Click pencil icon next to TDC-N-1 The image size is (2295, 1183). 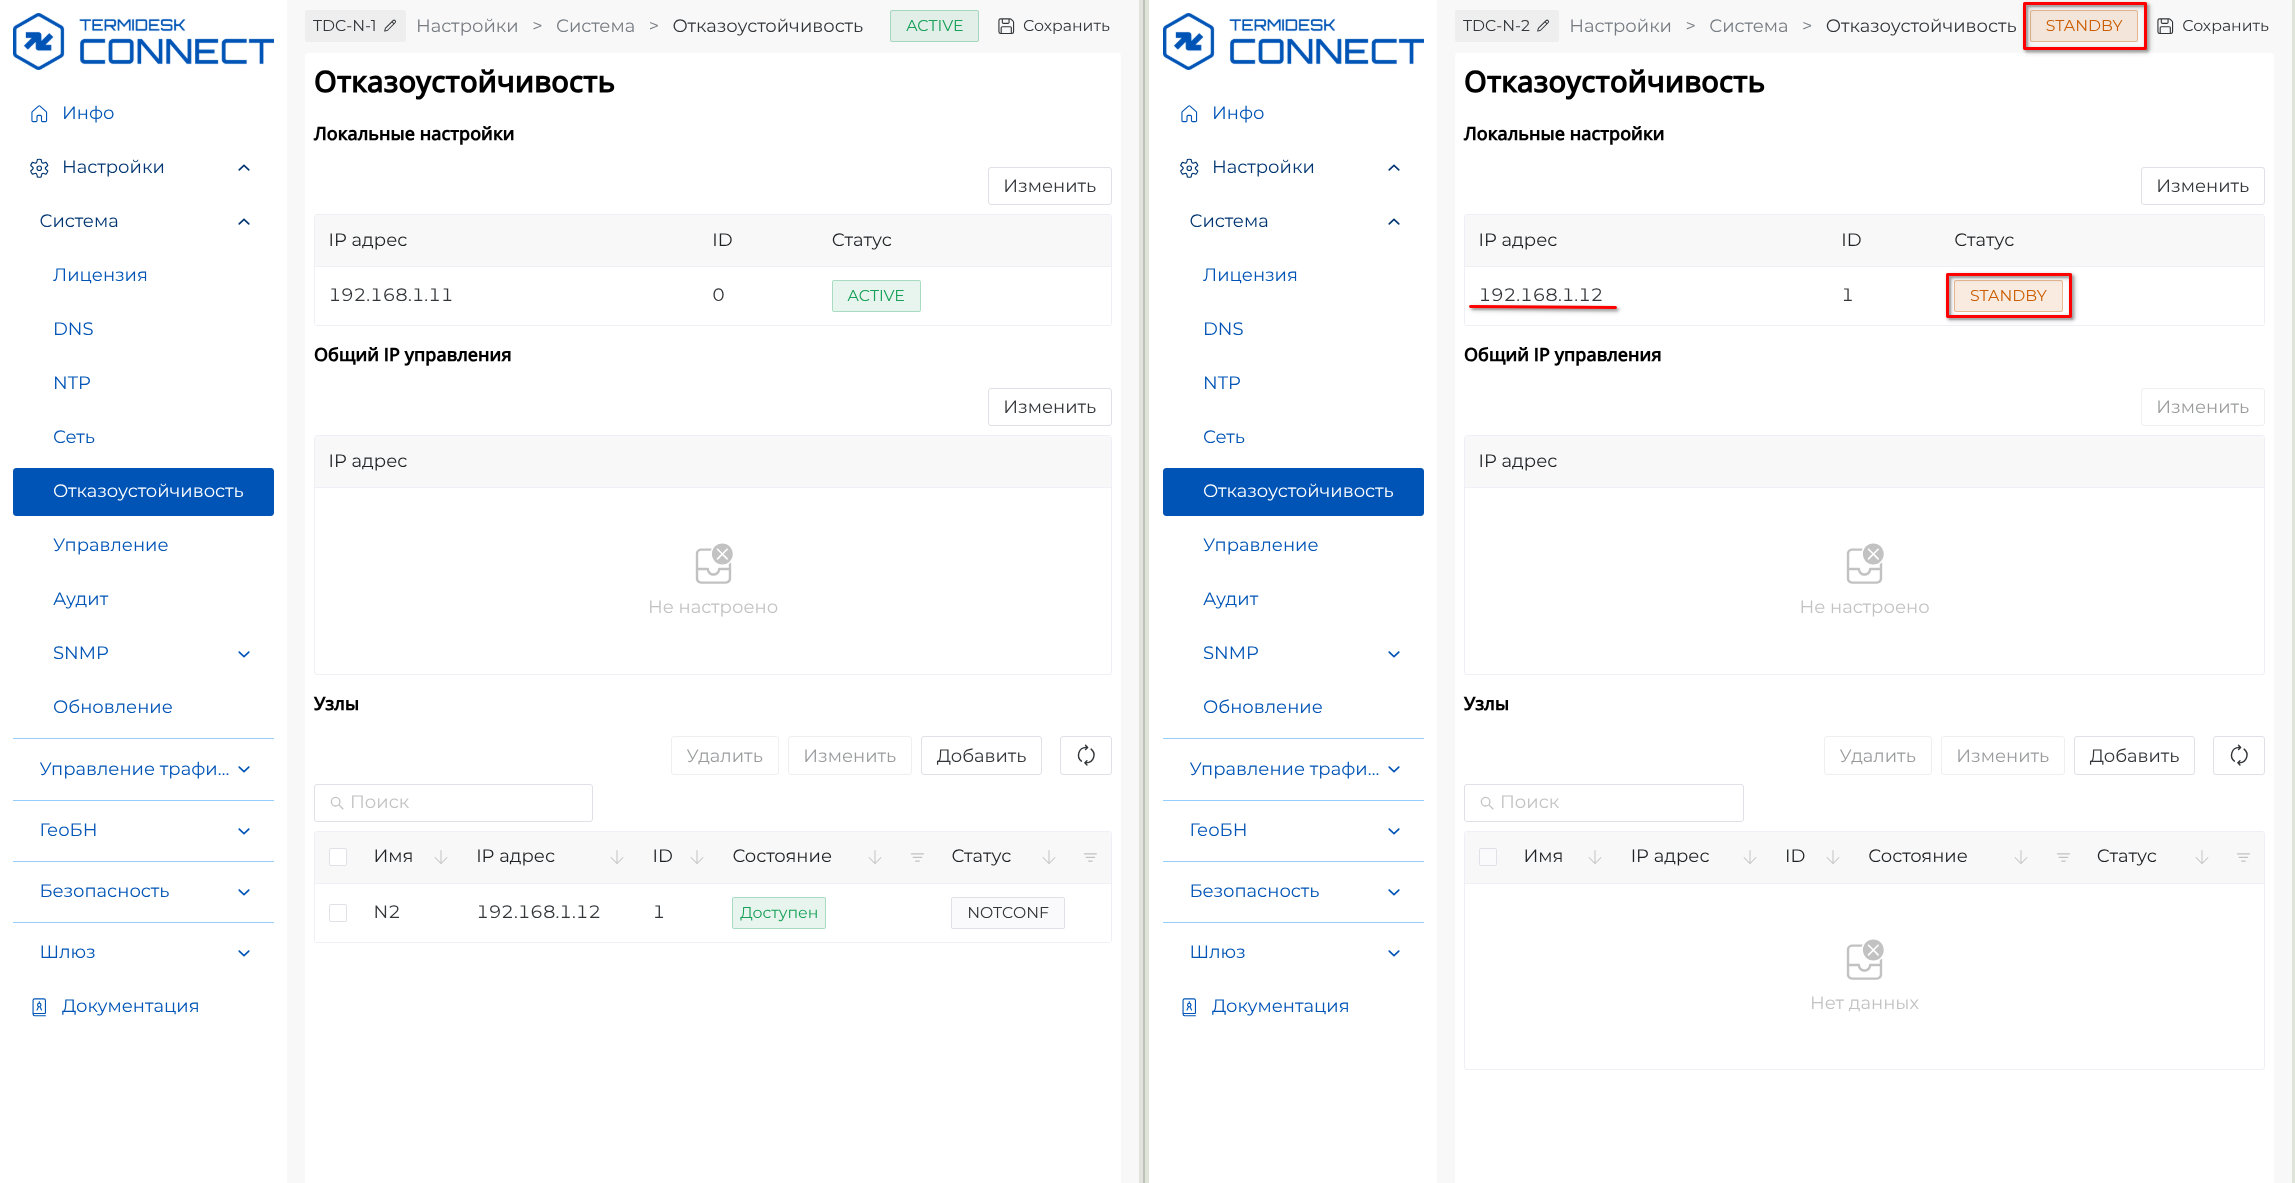tap(390, 26)
